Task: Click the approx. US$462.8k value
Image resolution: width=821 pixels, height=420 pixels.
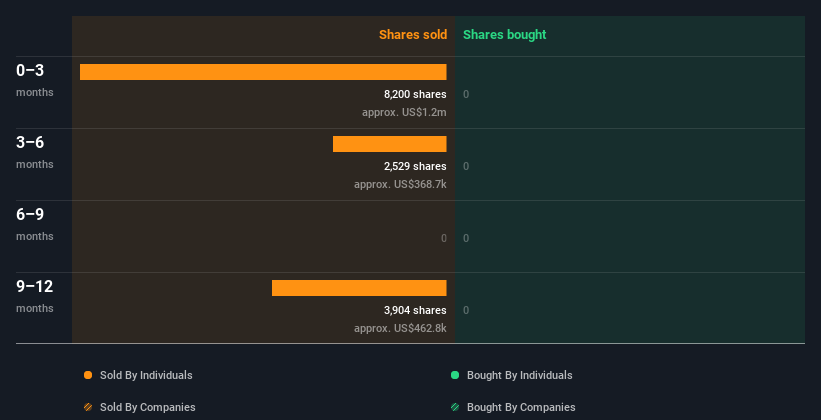Action: click(x=400, y=328)
